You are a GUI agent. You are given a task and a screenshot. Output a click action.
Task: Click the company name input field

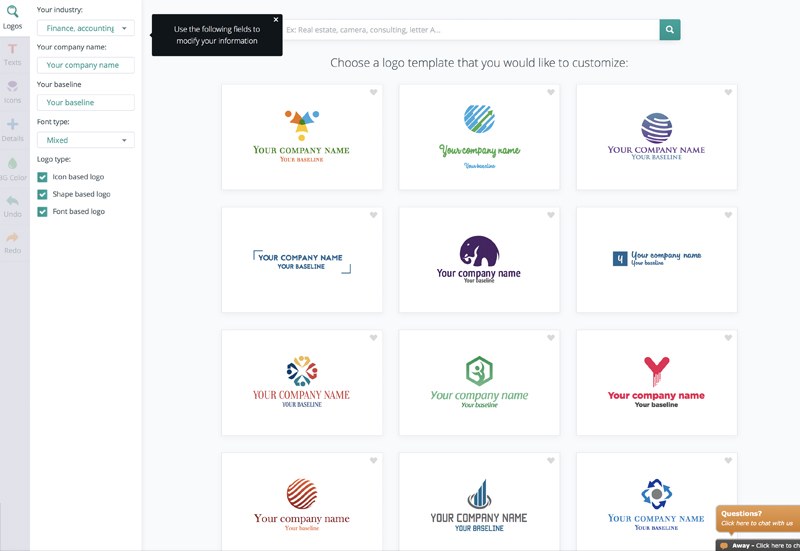[85, 65]
